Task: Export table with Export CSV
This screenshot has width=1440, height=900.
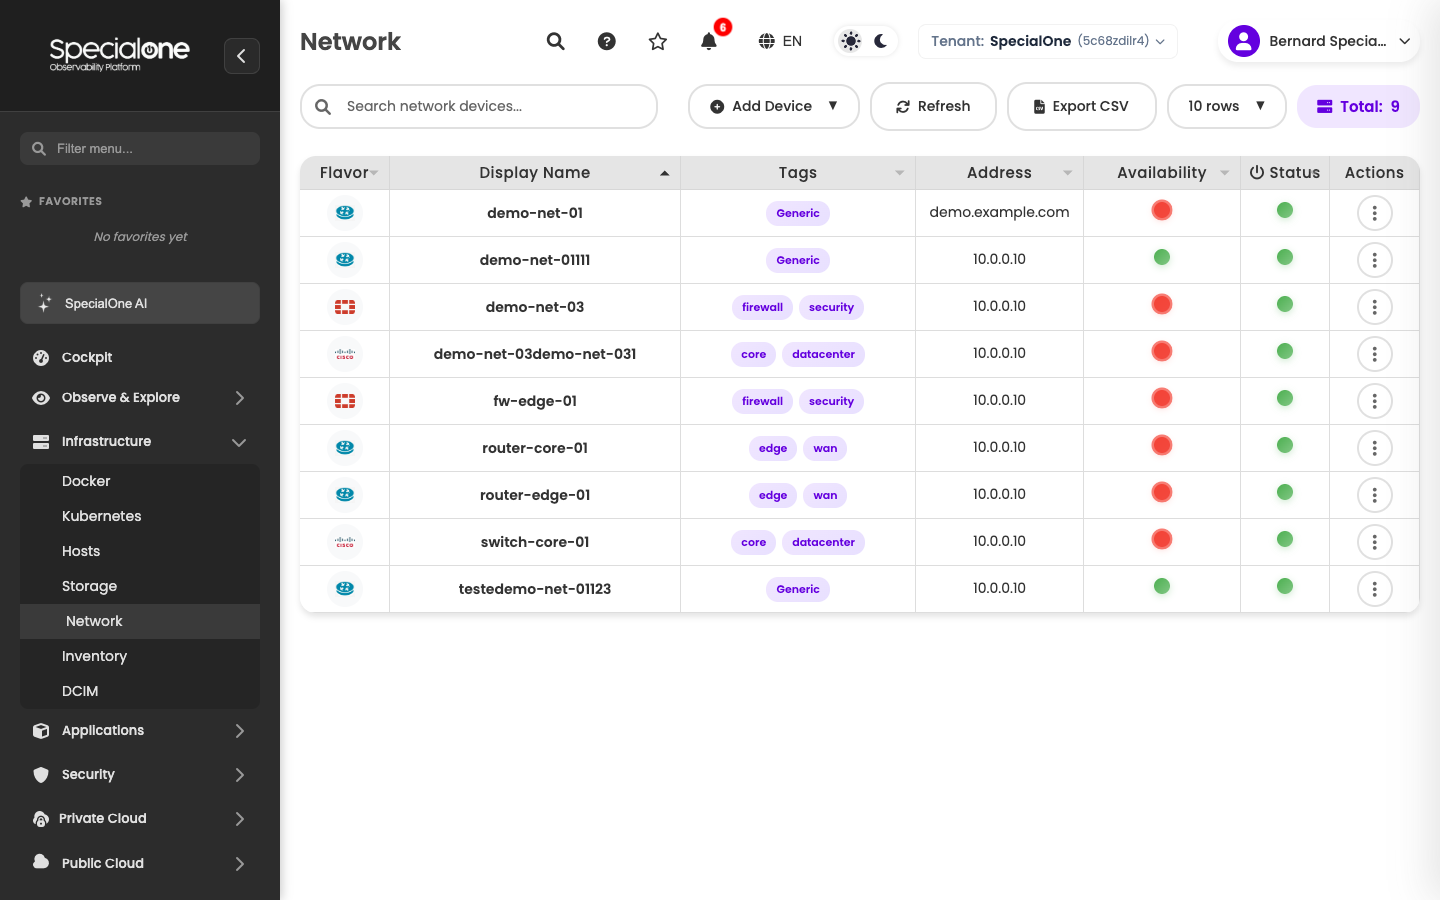Action: pyautogui.click(x=1081, y=106)
